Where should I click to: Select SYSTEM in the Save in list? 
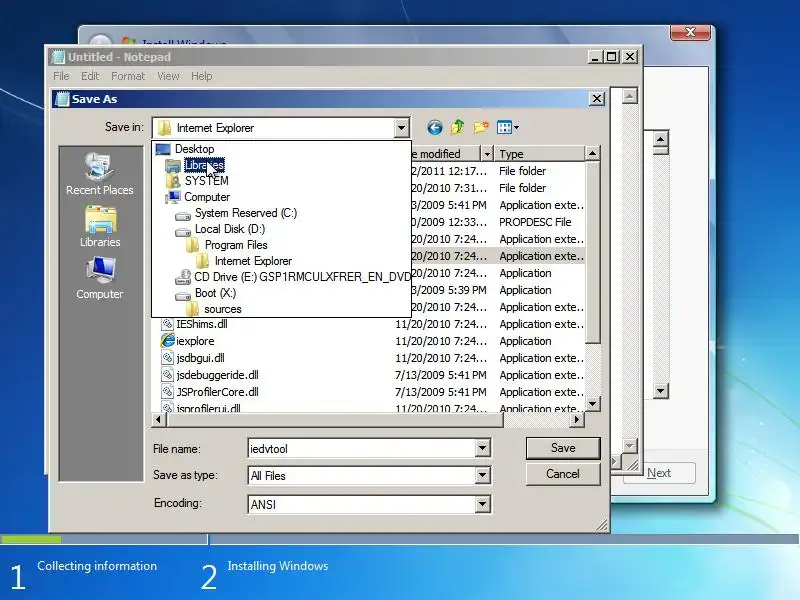click(206, 181)
